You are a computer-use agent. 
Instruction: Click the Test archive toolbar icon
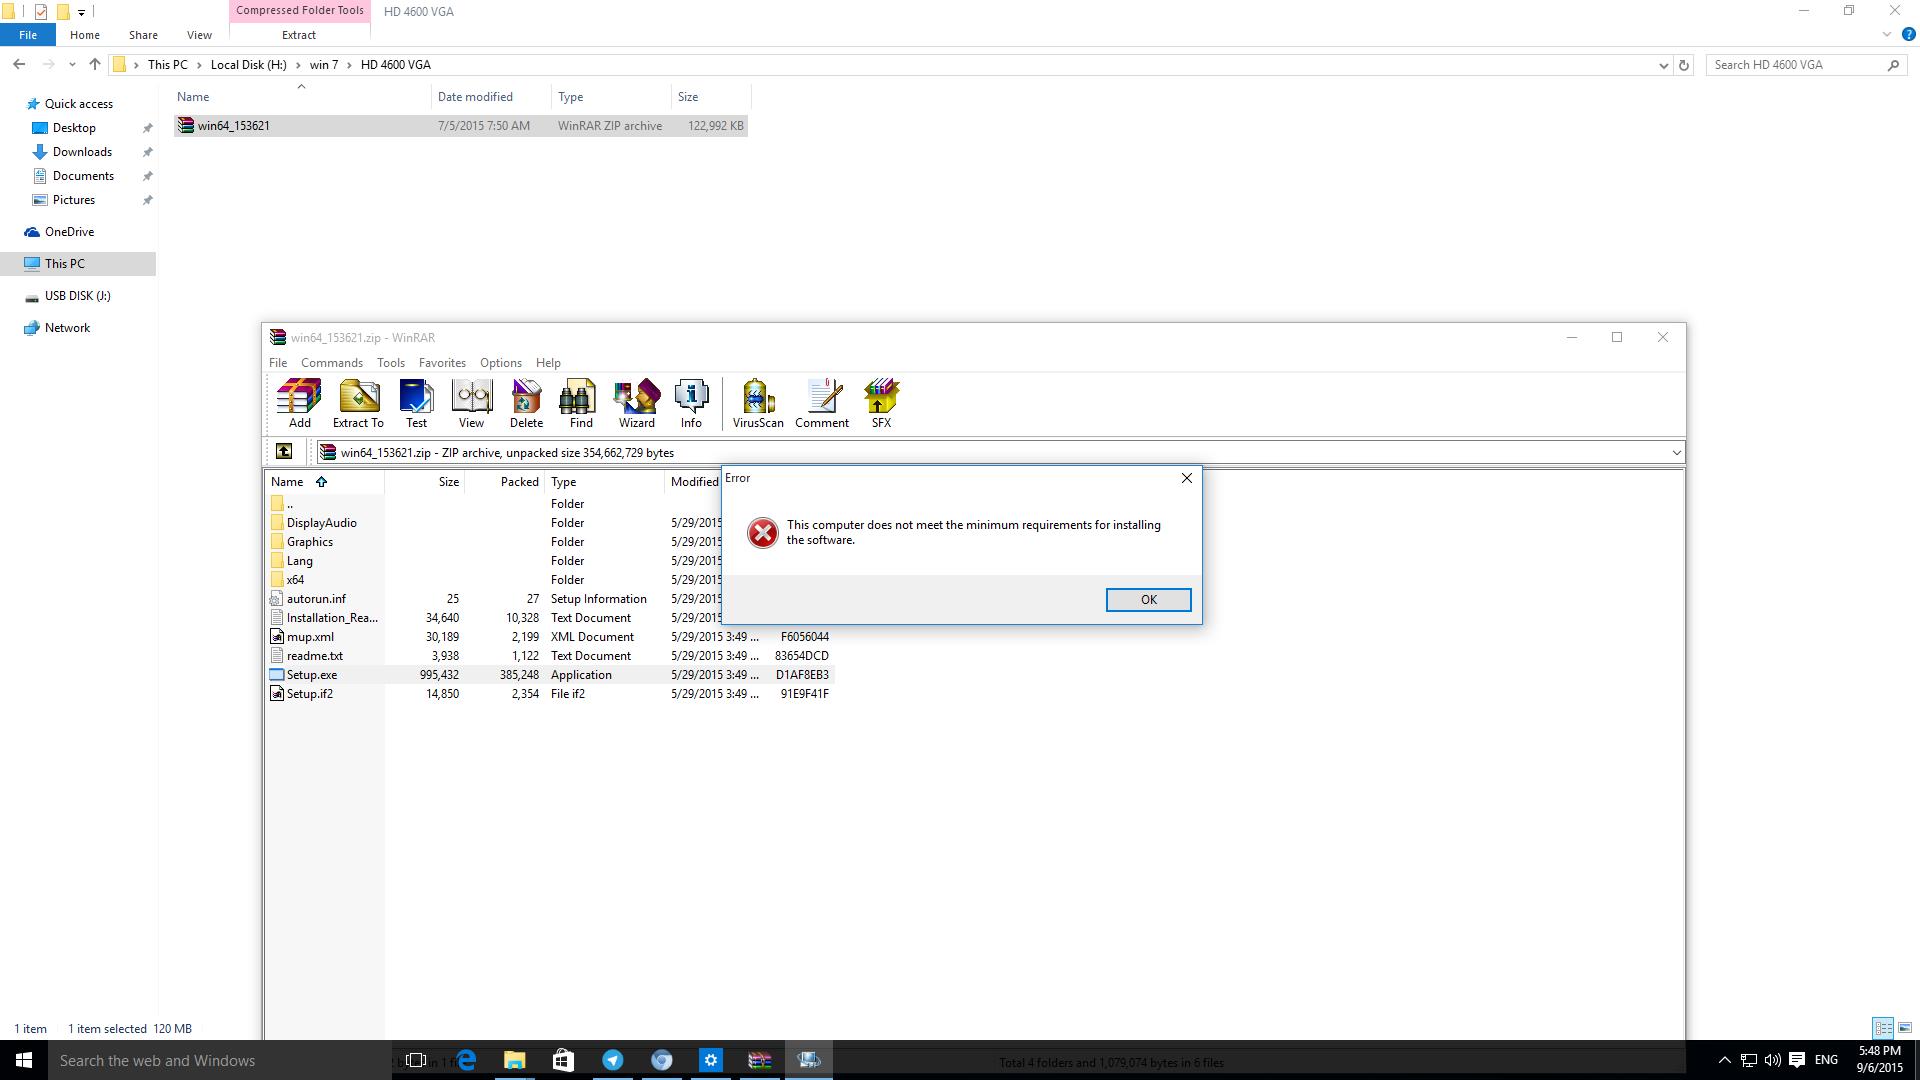(416, 404)
